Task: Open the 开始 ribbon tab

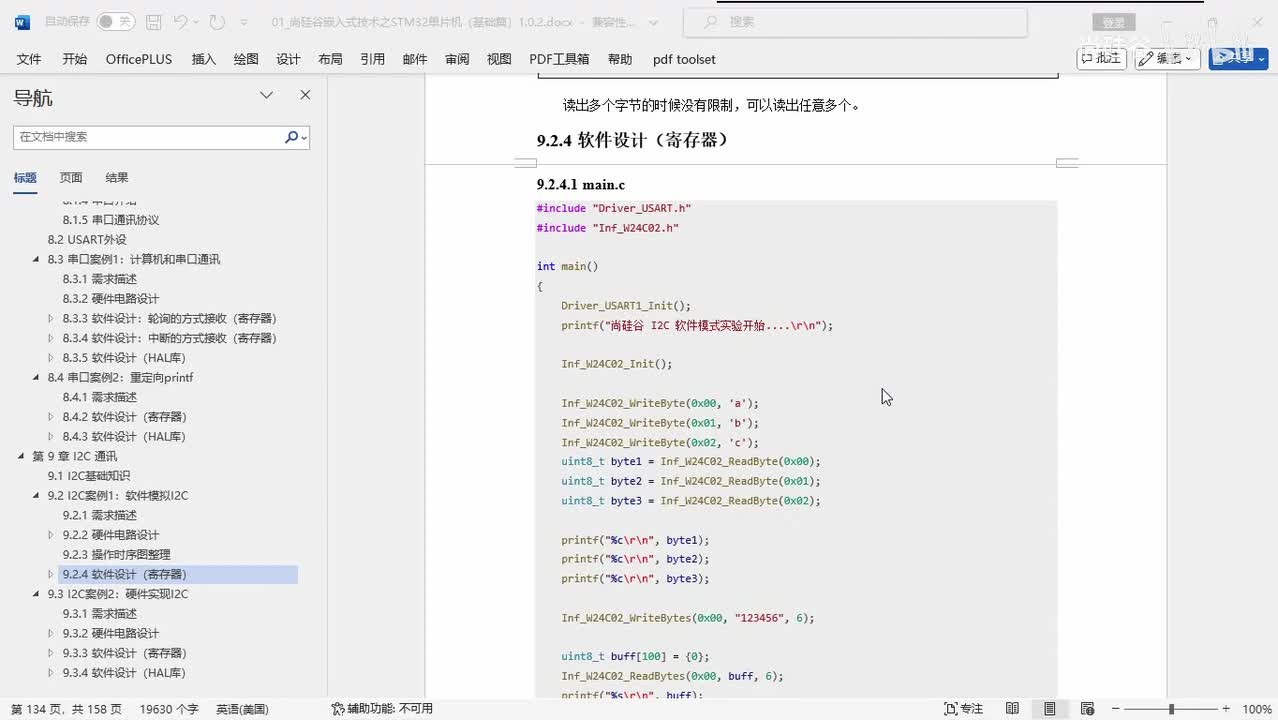Action: 75,59
